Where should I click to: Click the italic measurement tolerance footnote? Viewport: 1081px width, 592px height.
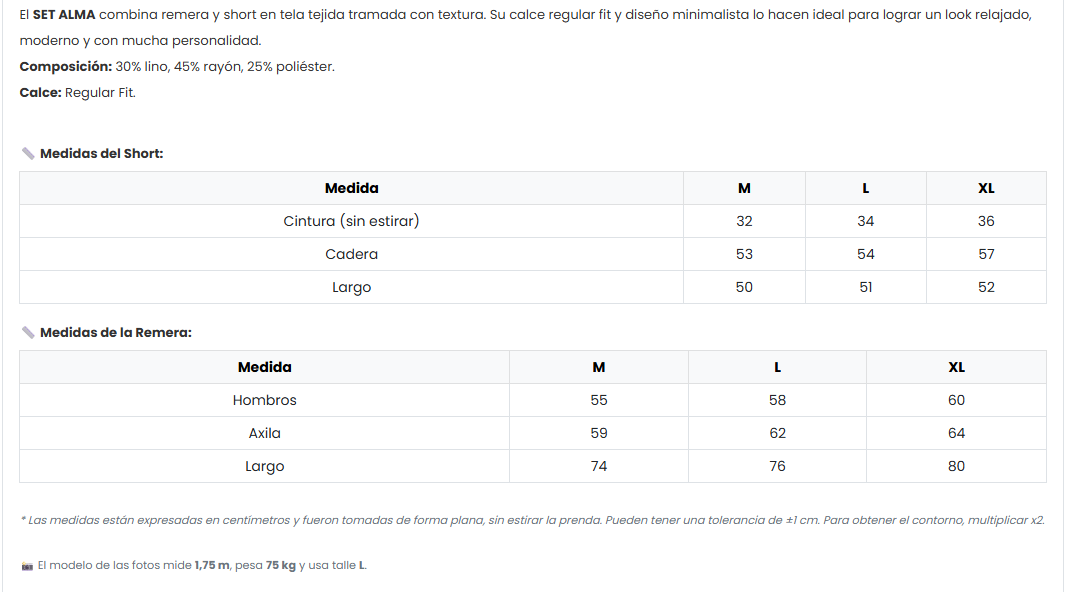click(532, 520)
